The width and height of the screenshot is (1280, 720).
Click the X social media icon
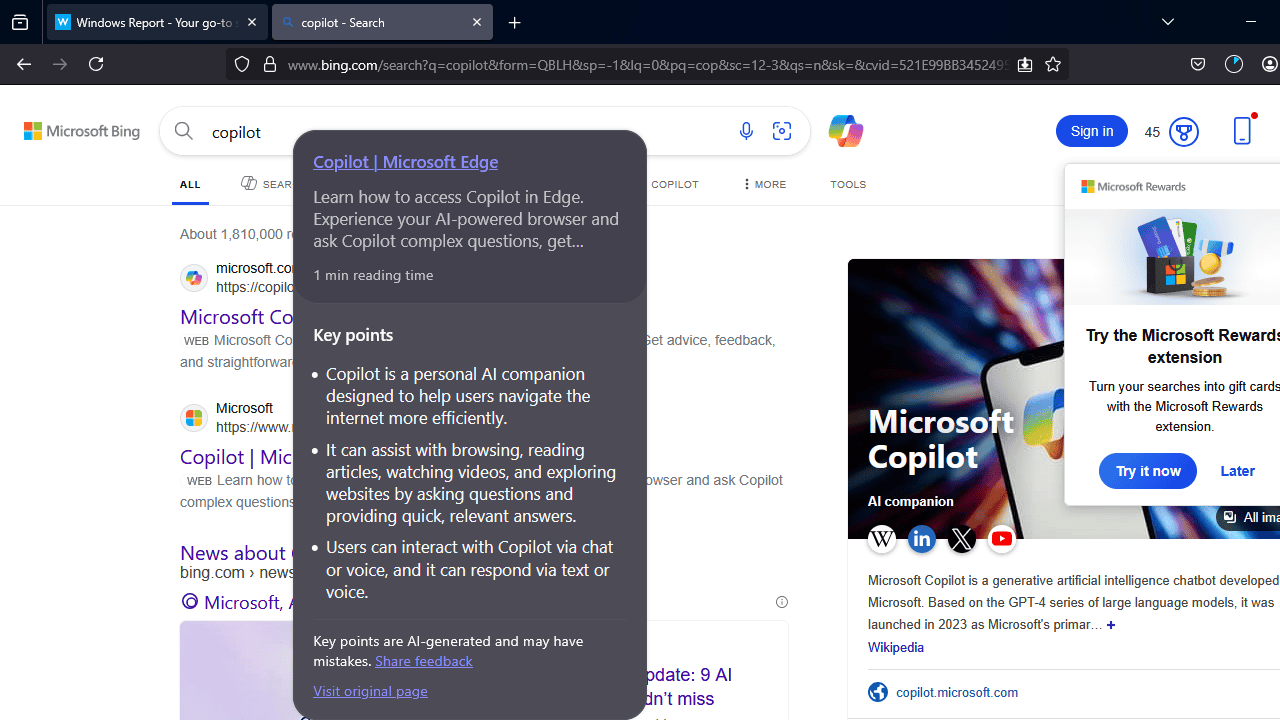[x=962, y=539]
